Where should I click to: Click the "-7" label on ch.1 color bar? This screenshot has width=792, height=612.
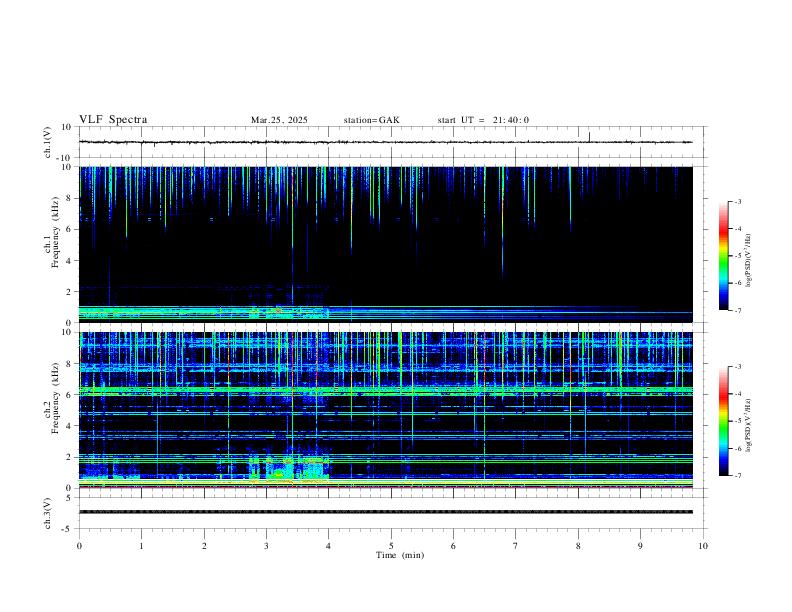[x=737, y=310]
